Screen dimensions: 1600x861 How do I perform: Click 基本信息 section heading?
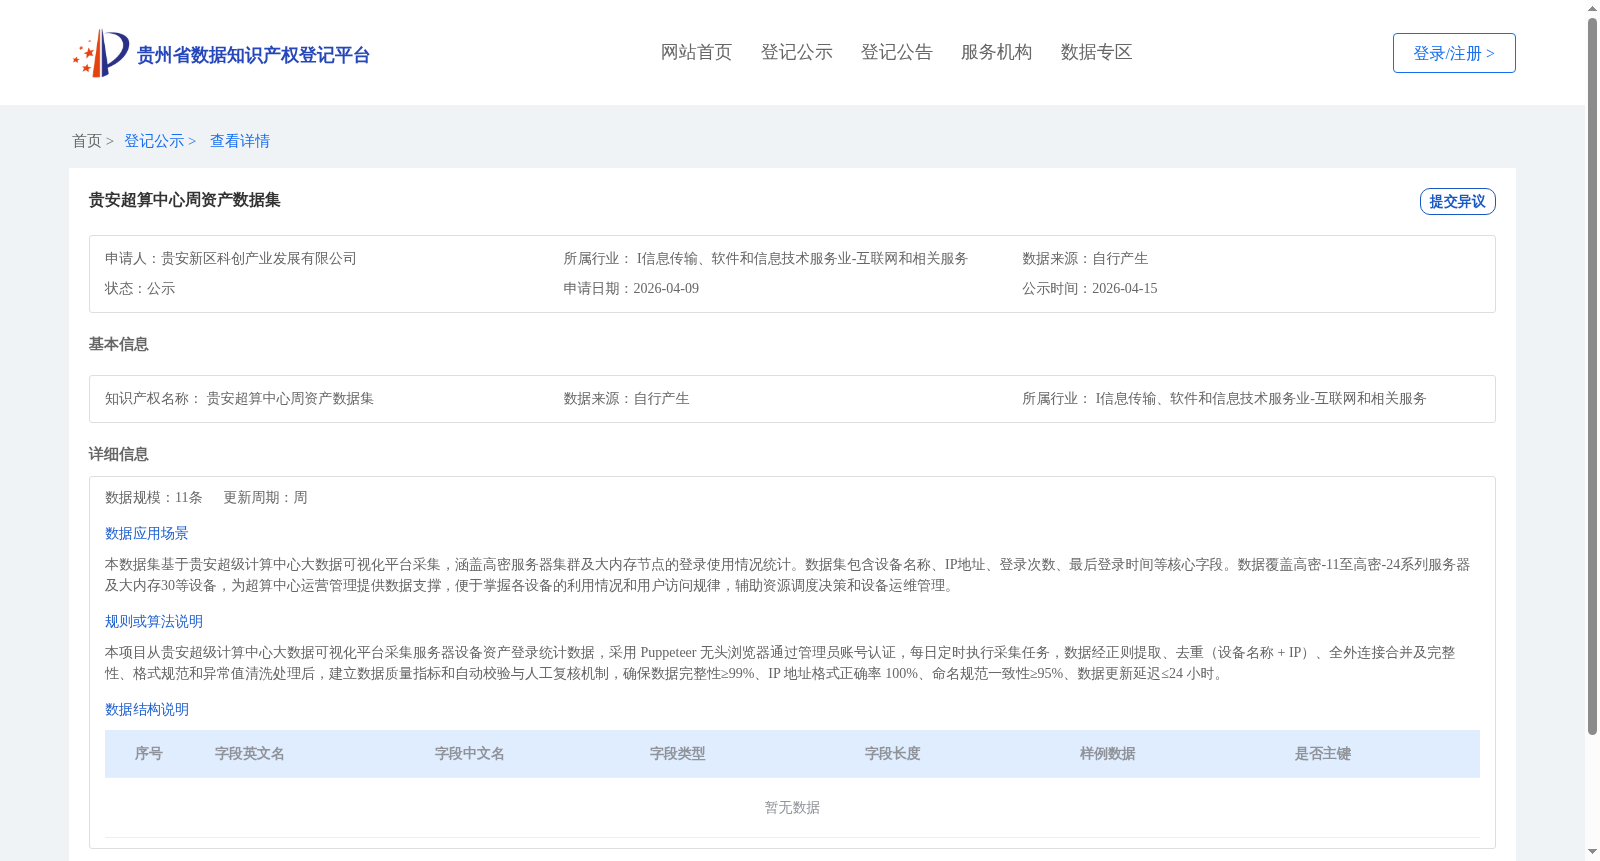coord(118,344)
